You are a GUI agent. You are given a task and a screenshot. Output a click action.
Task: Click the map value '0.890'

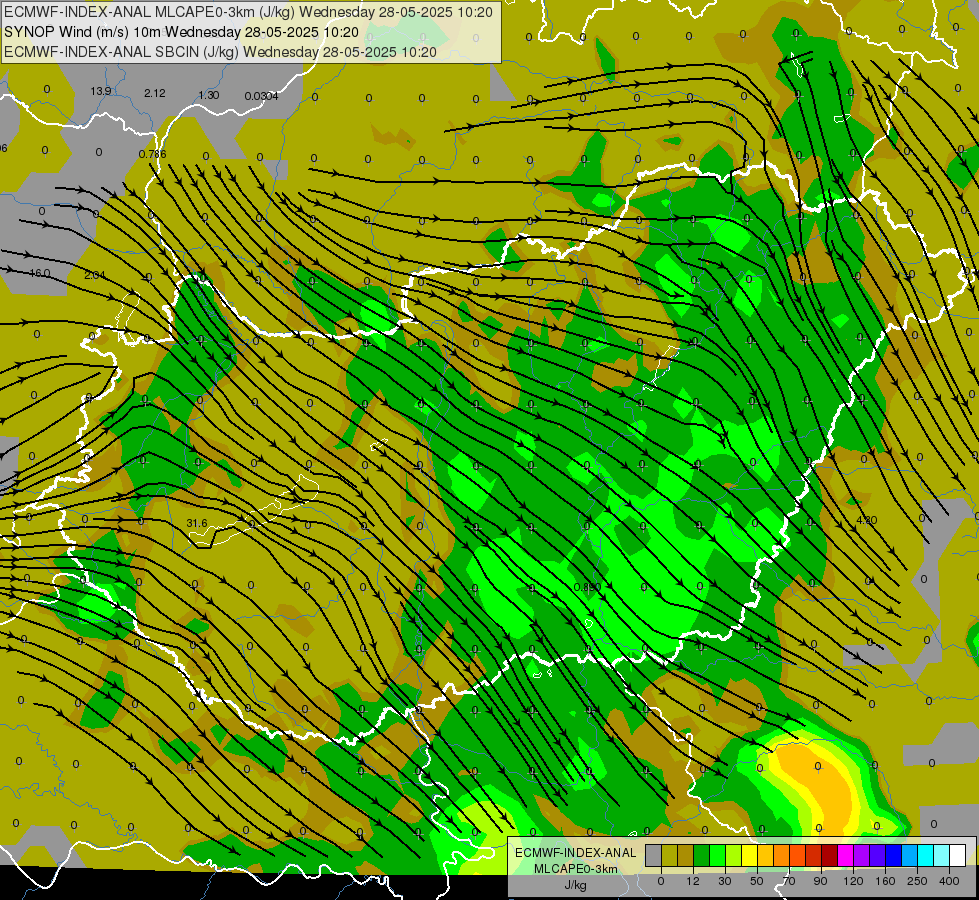point(587,587)
